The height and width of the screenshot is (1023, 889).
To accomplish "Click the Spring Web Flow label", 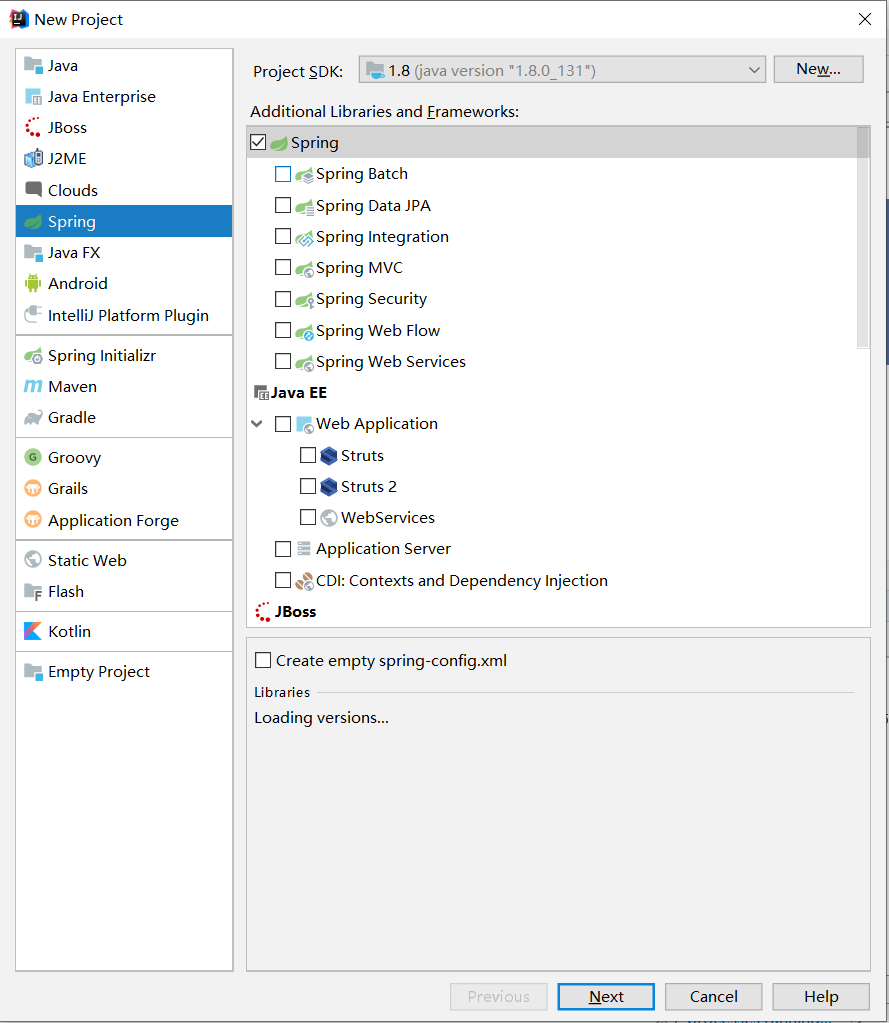I will point(378,331).
